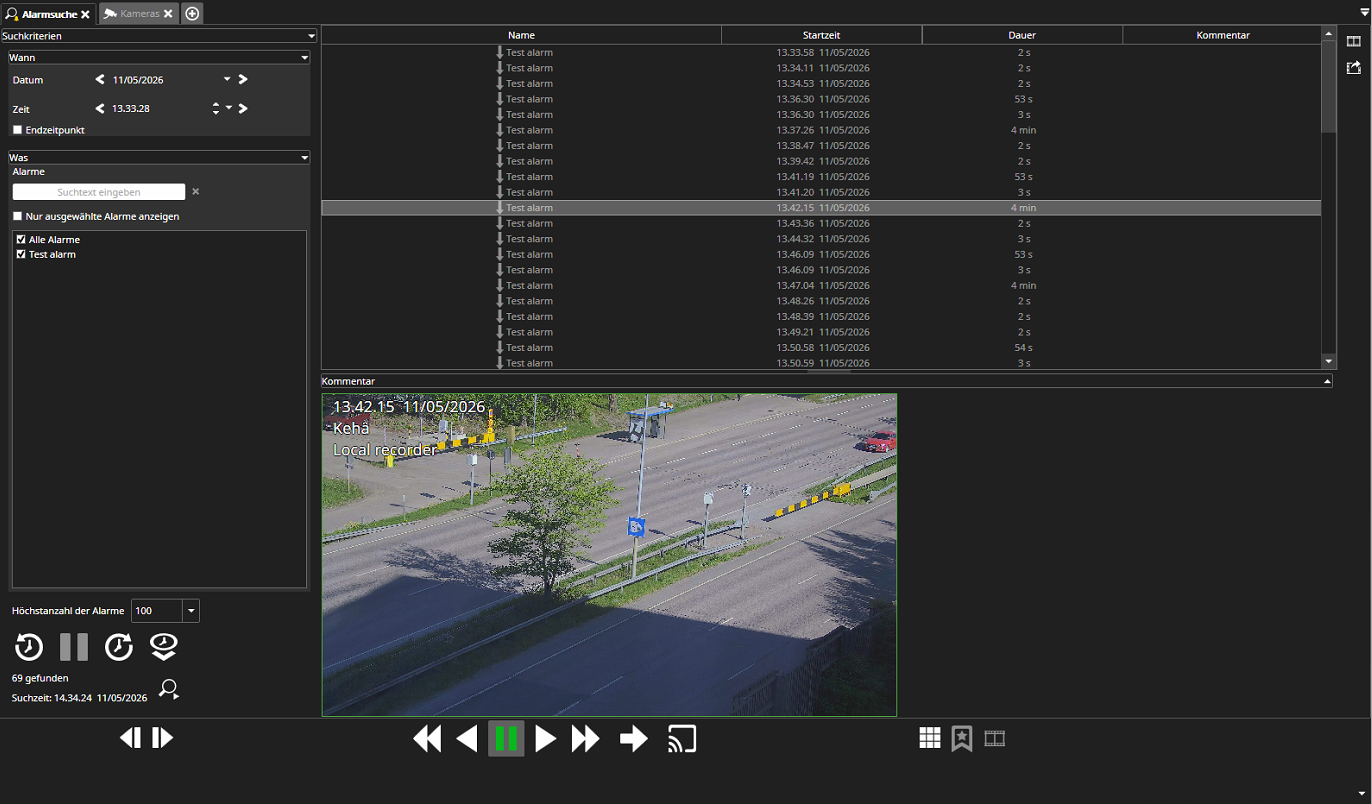Screen dimensions: 1372x804
Task: Open the top-right window menu arrow
Action: click(1365, 12)
